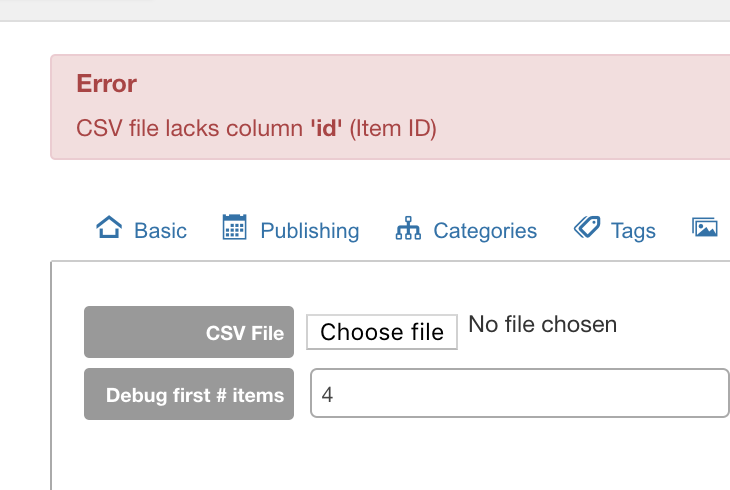Click the picture icon after Tags

click(x=704, y=227)
